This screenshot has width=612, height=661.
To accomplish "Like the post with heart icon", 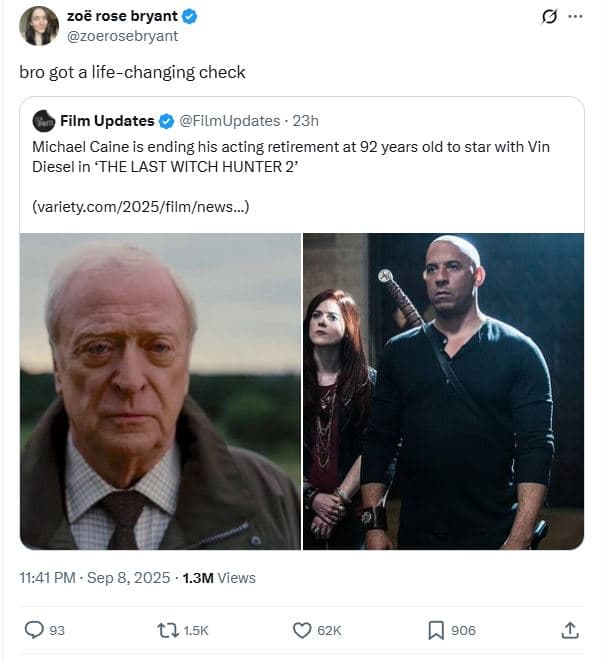I will click(302, 630).
